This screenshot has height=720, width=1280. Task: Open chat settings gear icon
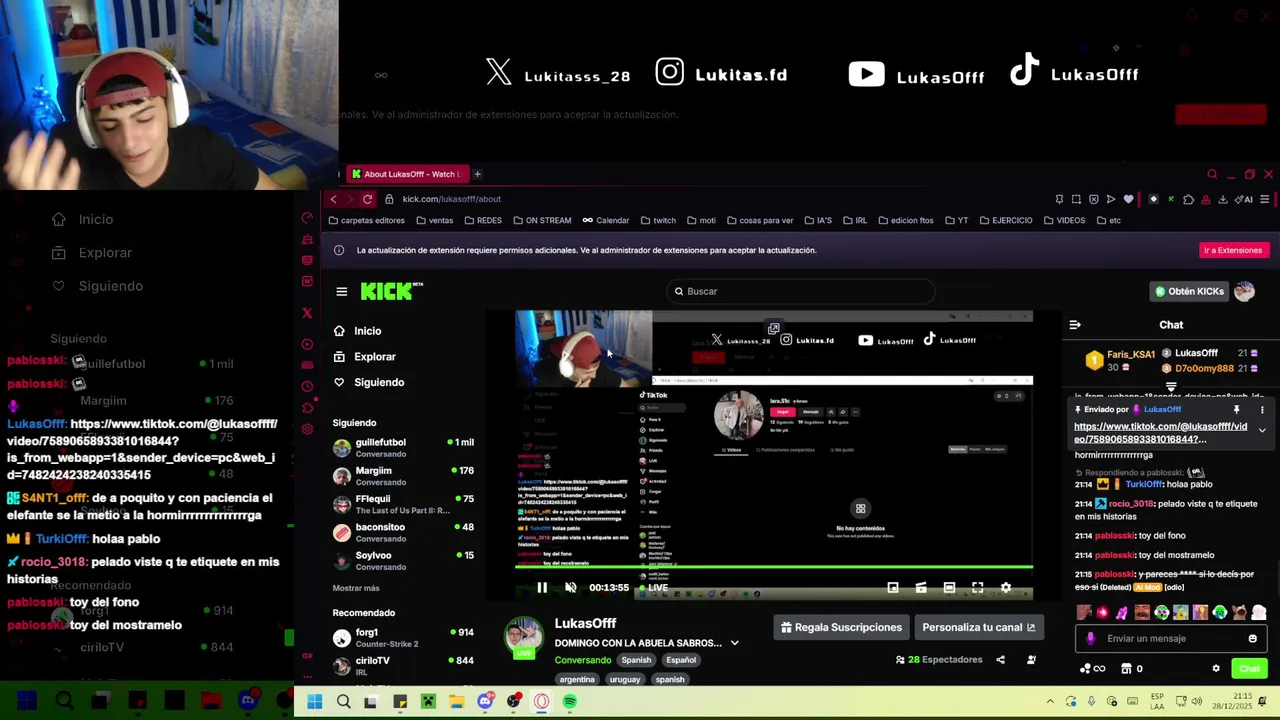(1216, 669)
